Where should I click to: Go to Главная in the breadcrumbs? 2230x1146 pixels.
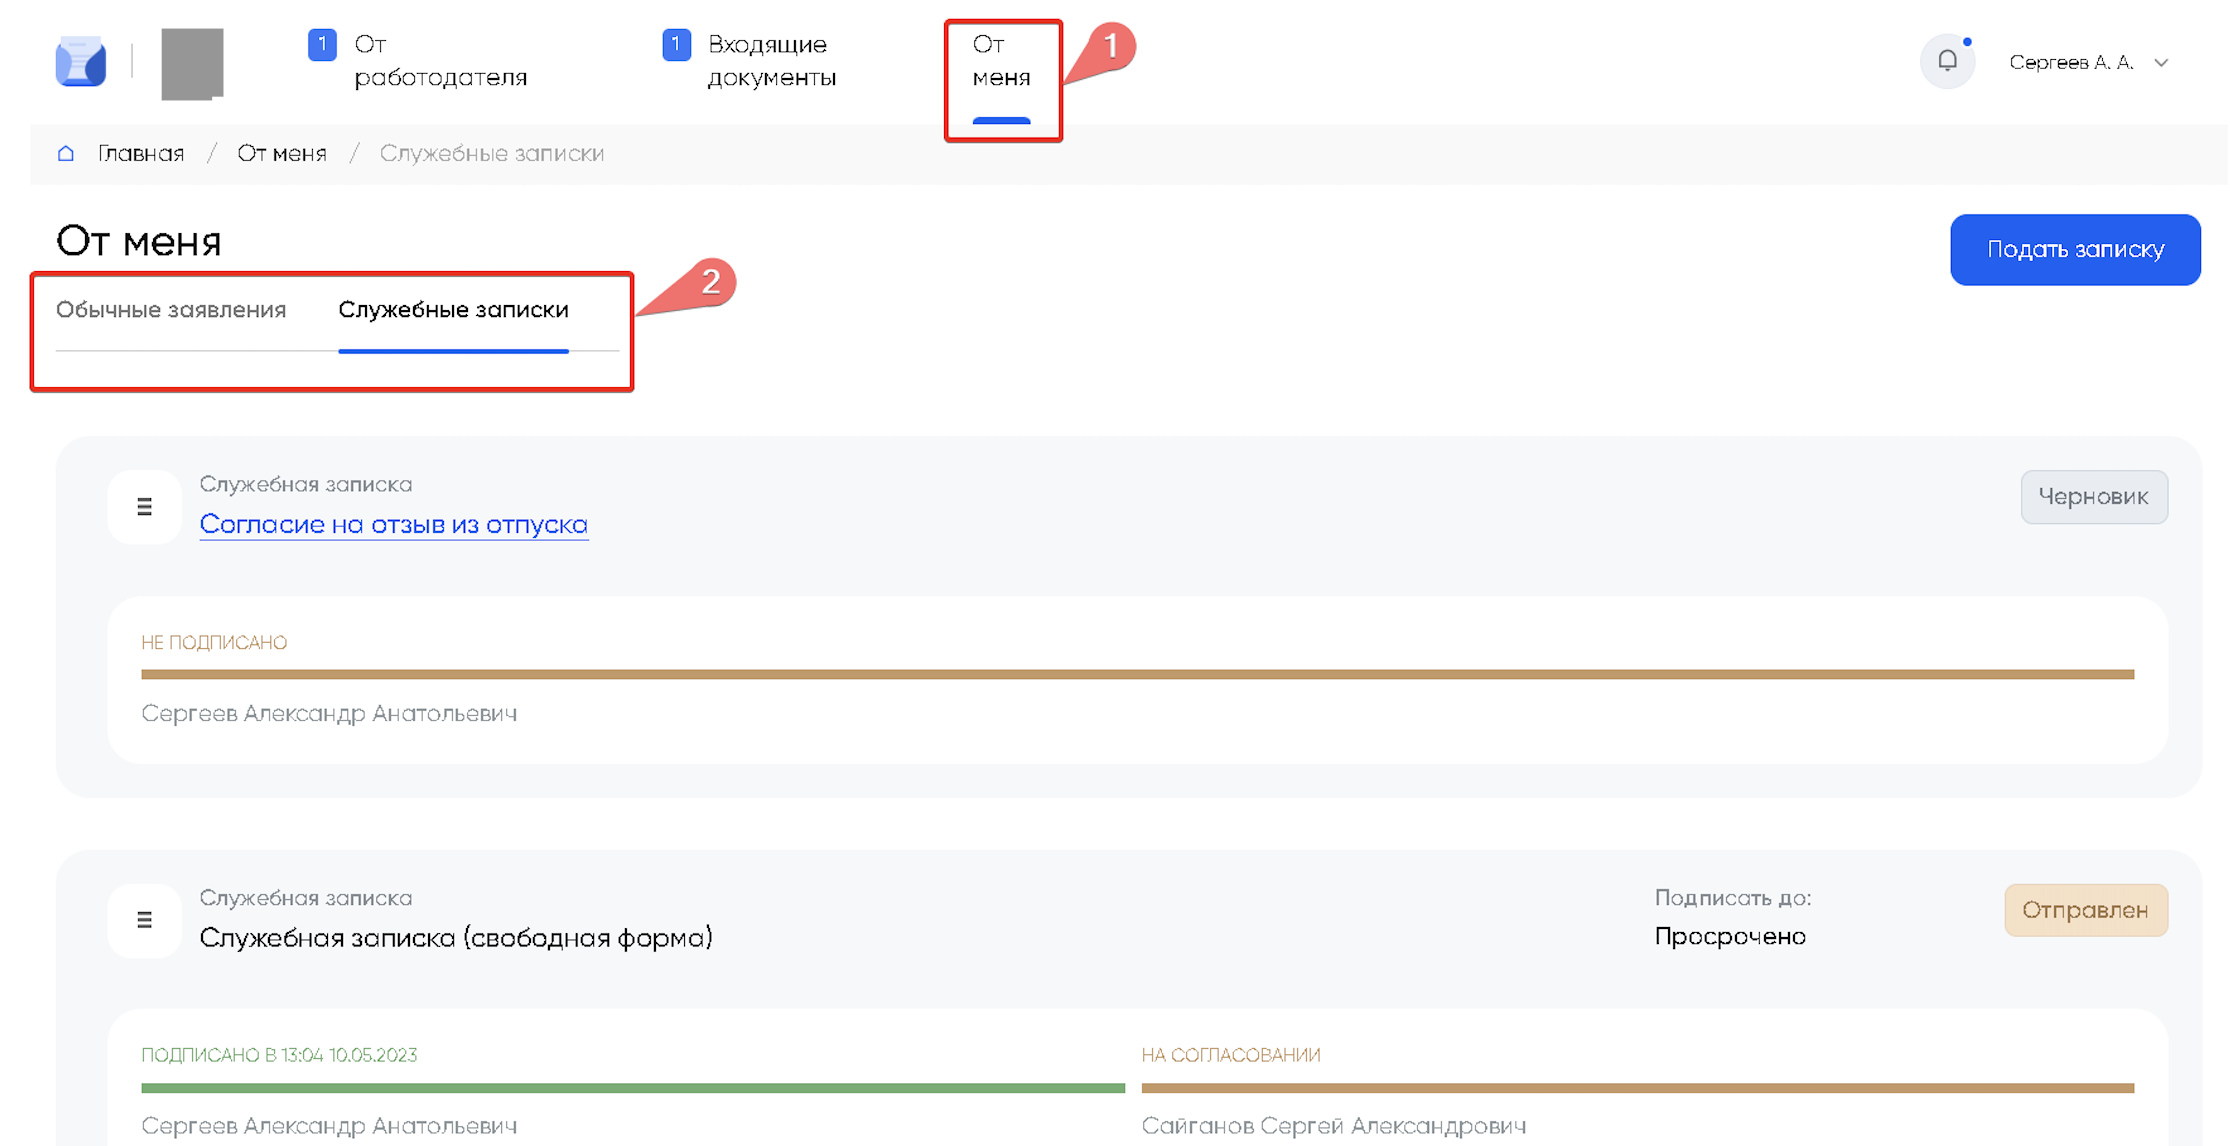(x=141, y=153)
